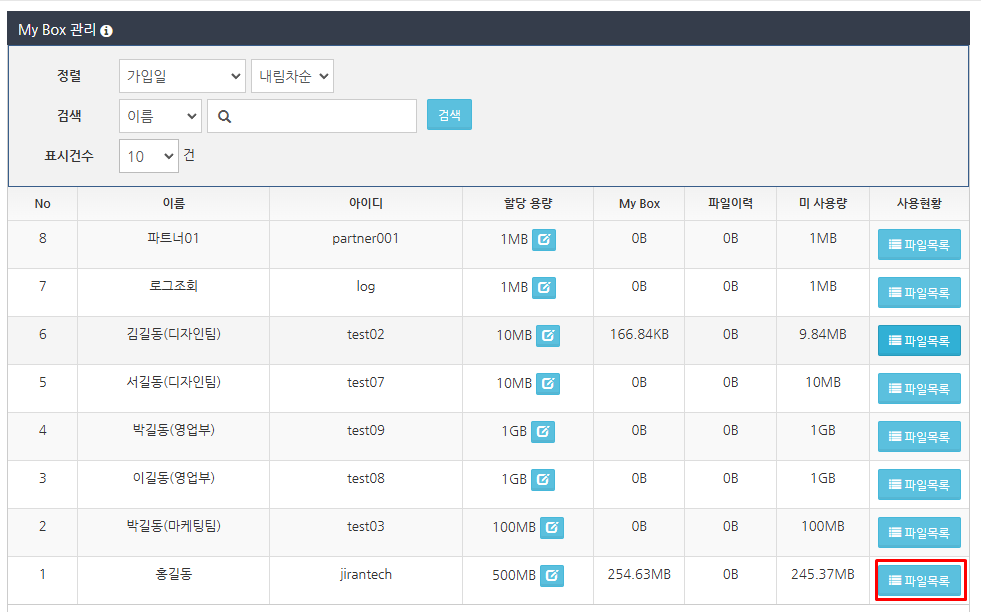This screenshot has height=612, width=981.
Task: Open 파일목록 for 홍길동
Action: click(919, 581)
